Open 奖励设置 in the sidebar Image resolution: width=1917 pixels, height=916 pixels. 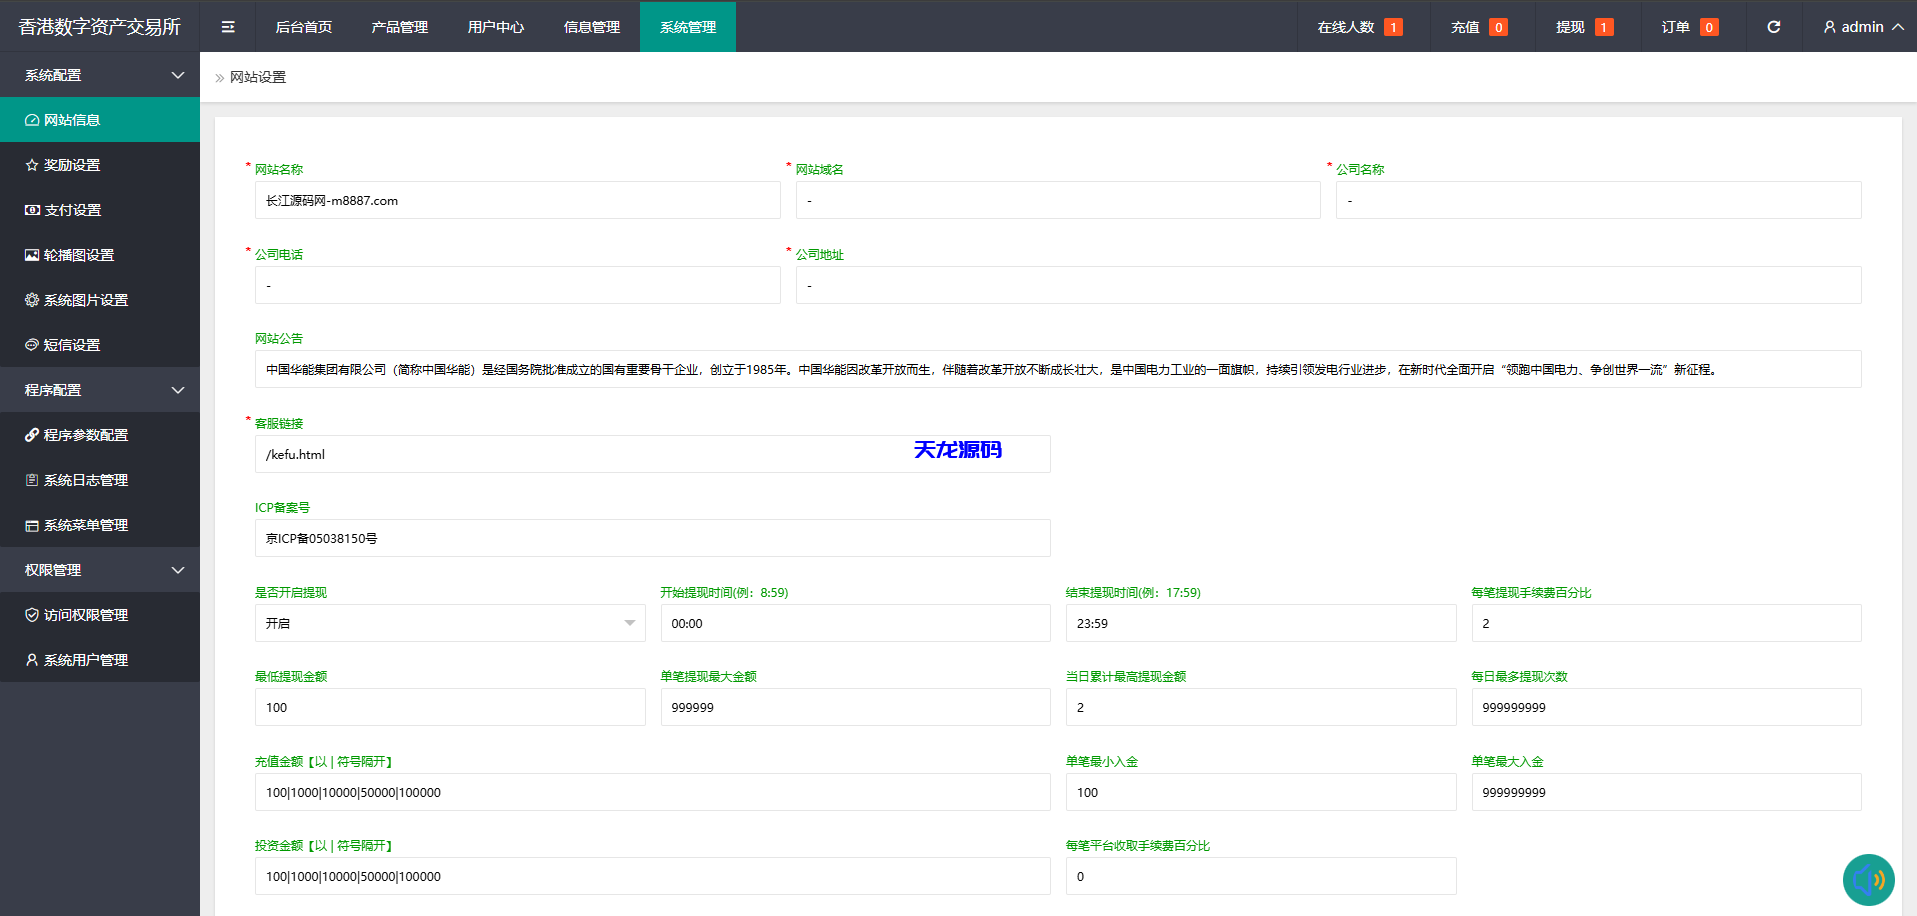click(70, 164)
